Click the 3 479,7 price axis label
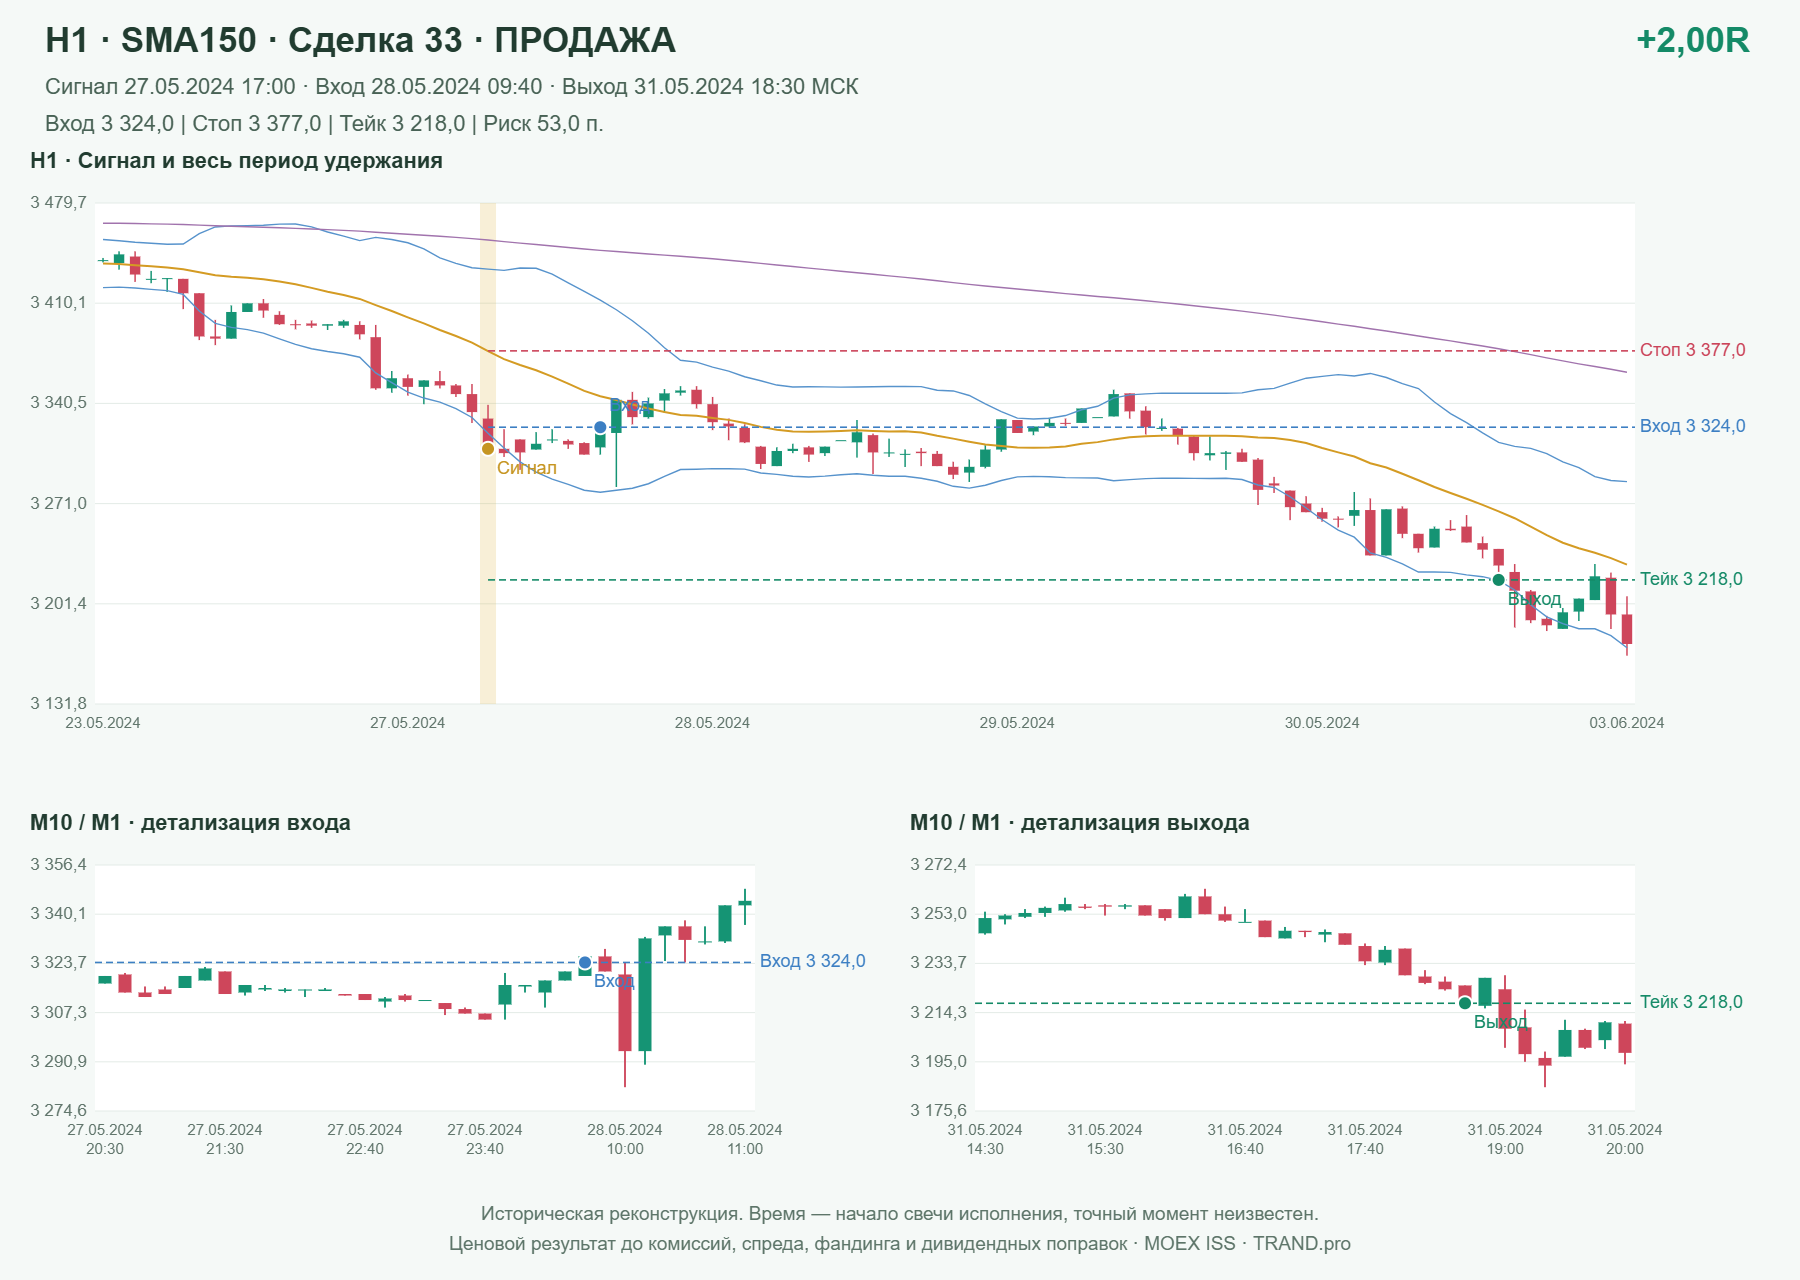This screenshot has height=1280, width=1800. [x=59, y=203]
